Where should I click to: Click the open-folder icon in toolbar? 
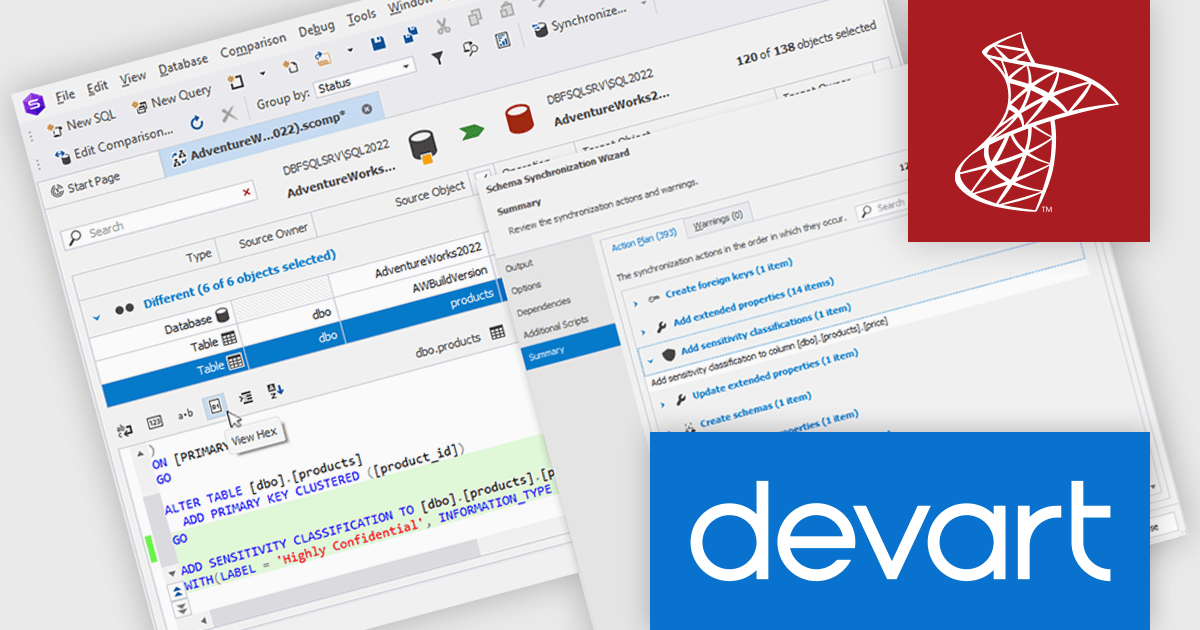pyautogui.click(x=322, y=56)
